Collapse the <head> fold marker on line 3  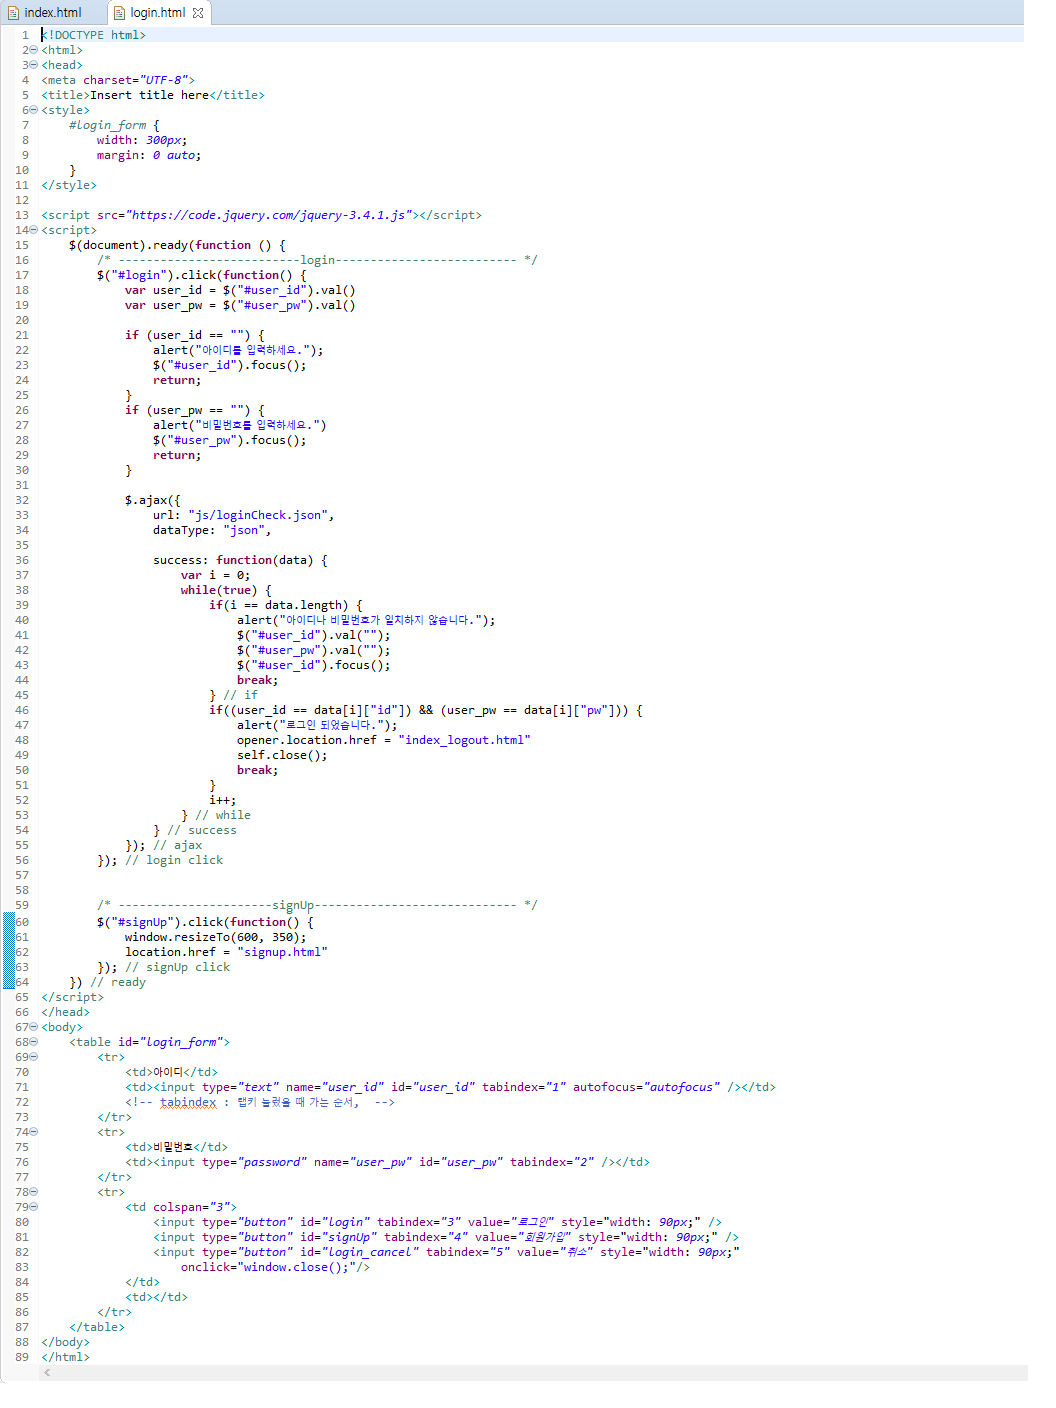34,65
